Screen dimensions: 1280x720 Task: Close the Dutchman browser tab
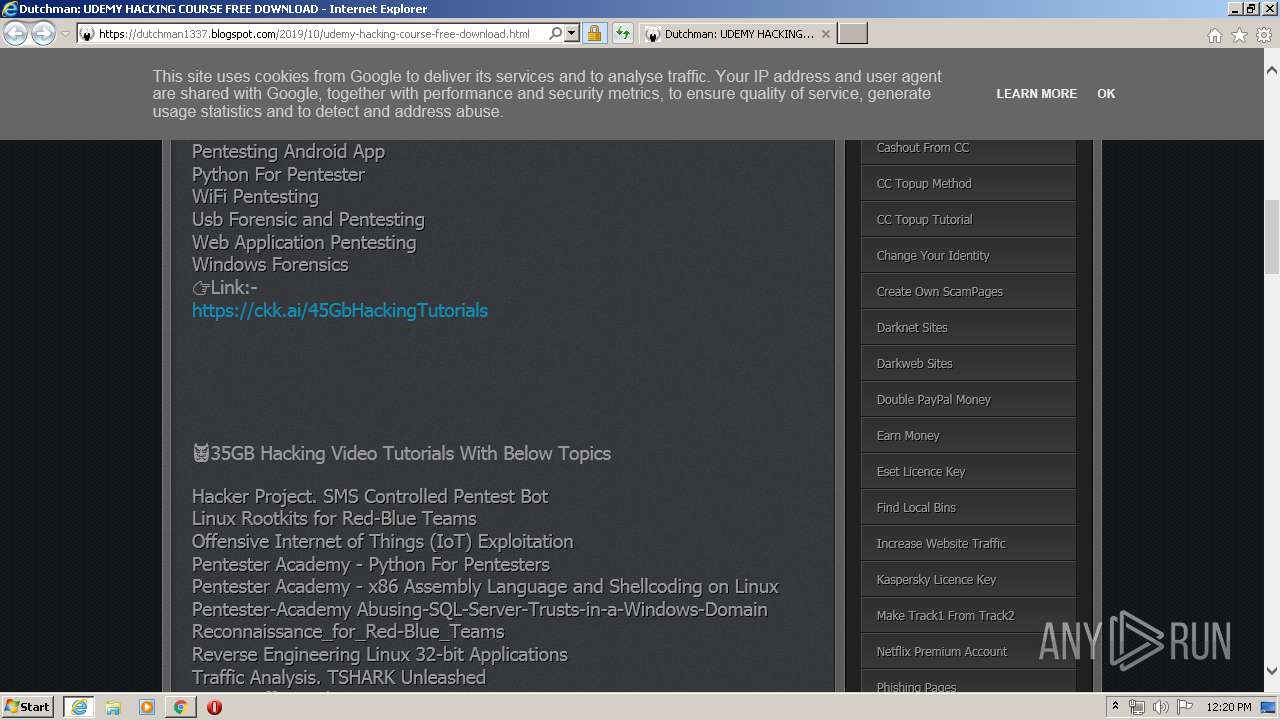point(826,34)
